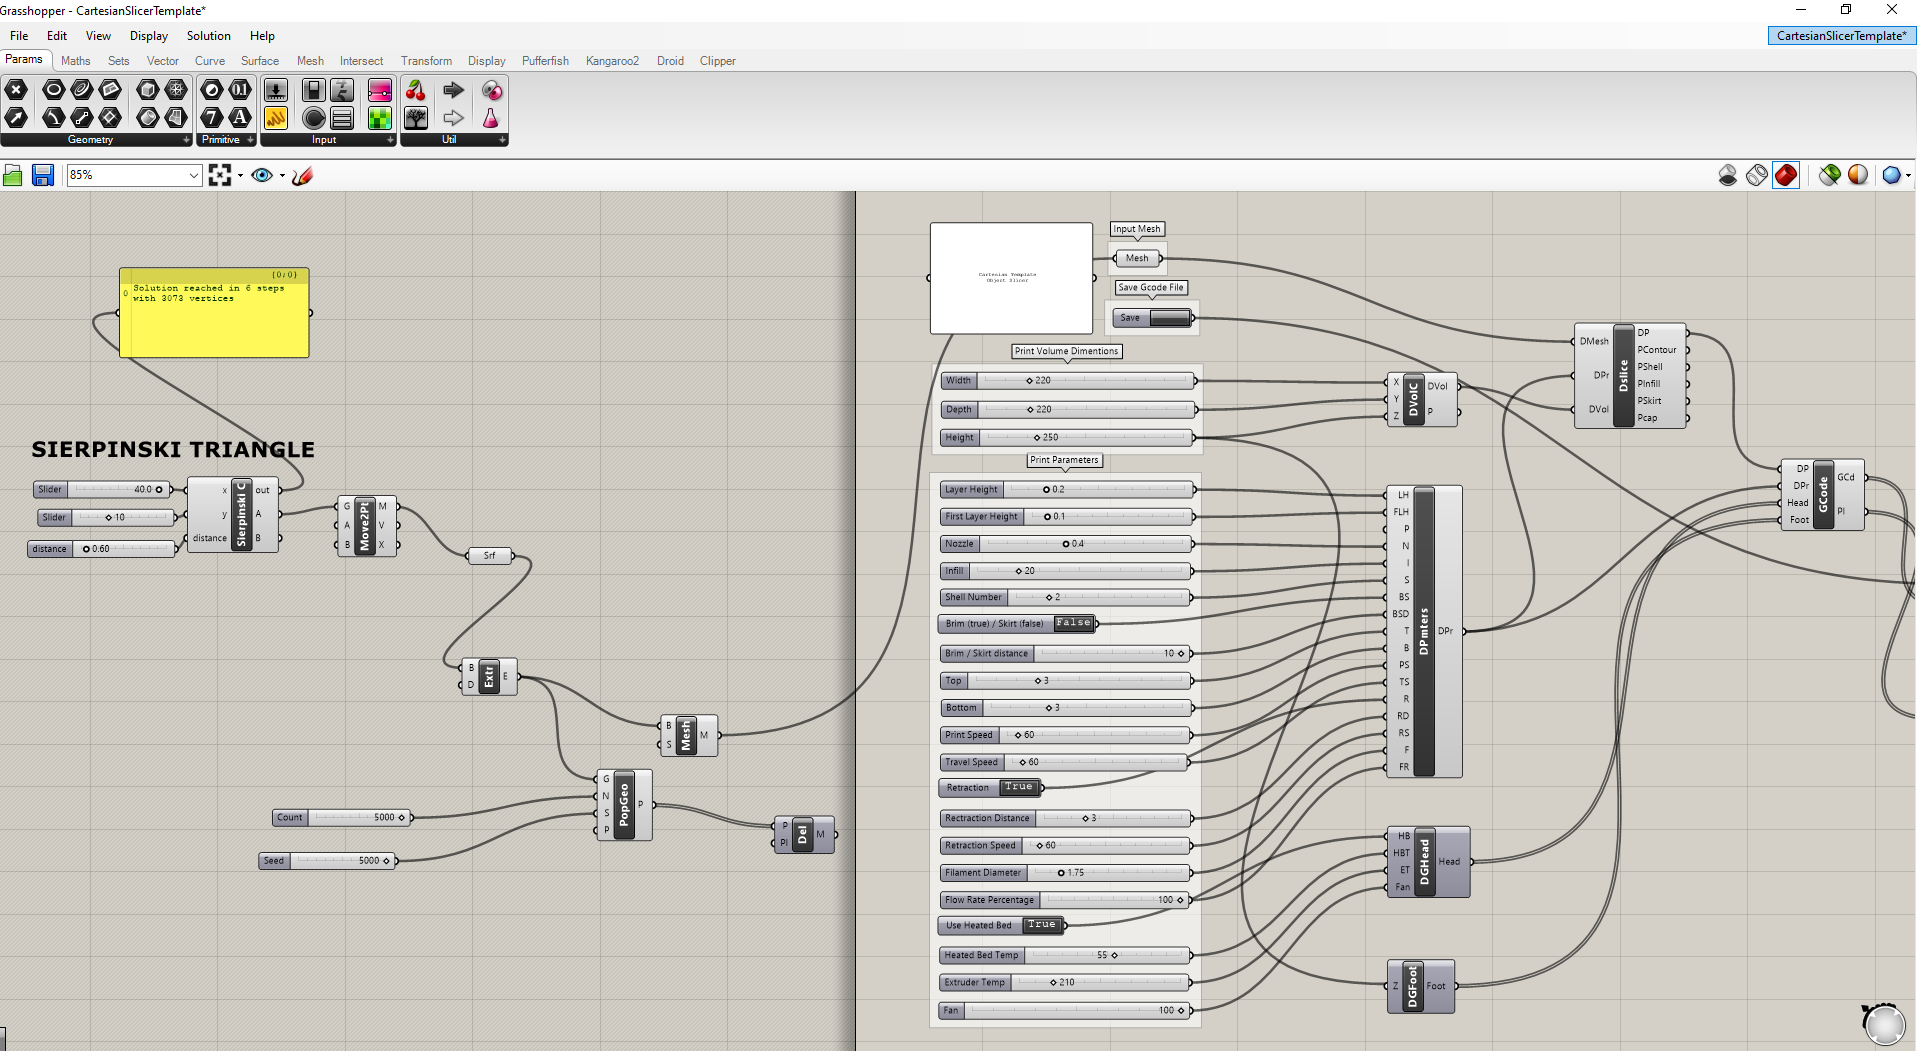Toggle Use Heated Bed boolean
Viewport: 1917px width, 1051px height.
1042,925
